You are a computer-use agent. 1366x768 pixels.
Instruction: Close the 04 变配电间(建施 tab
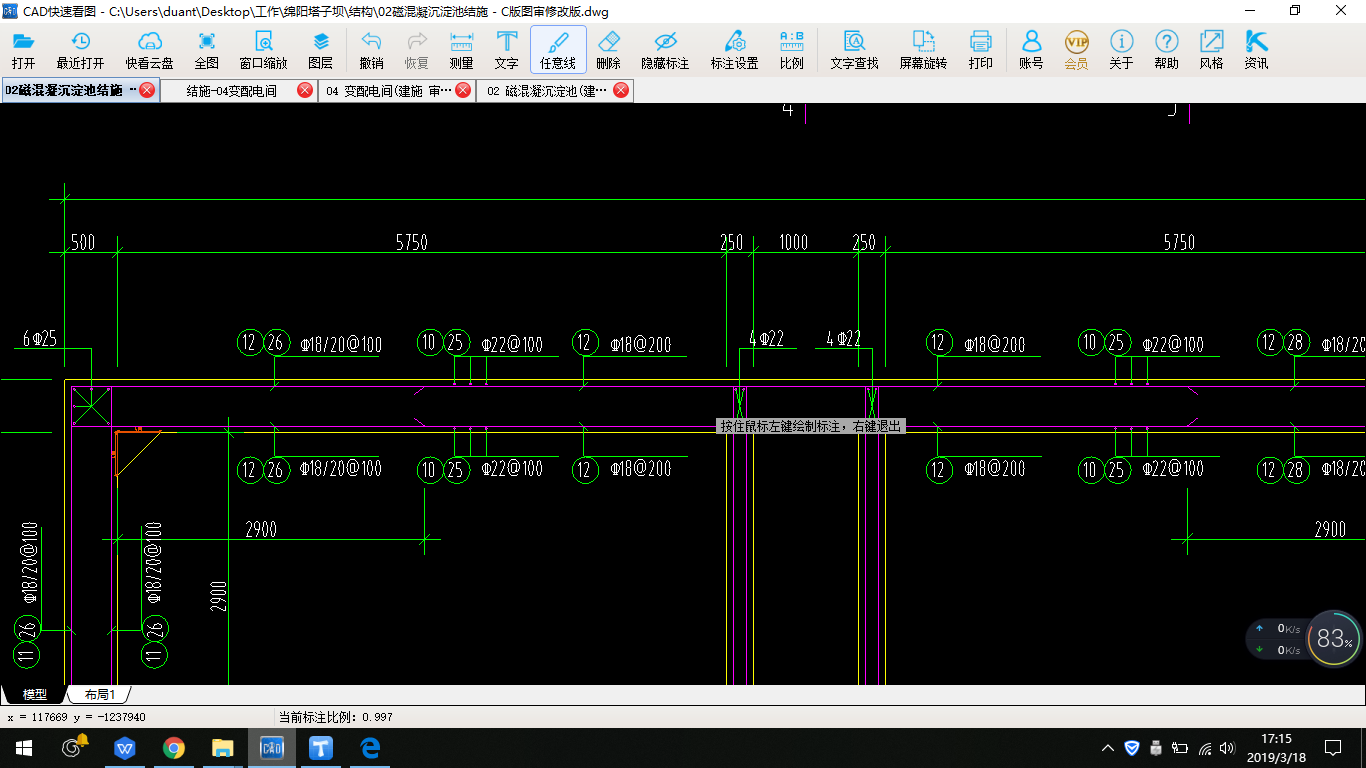[463, 90]
